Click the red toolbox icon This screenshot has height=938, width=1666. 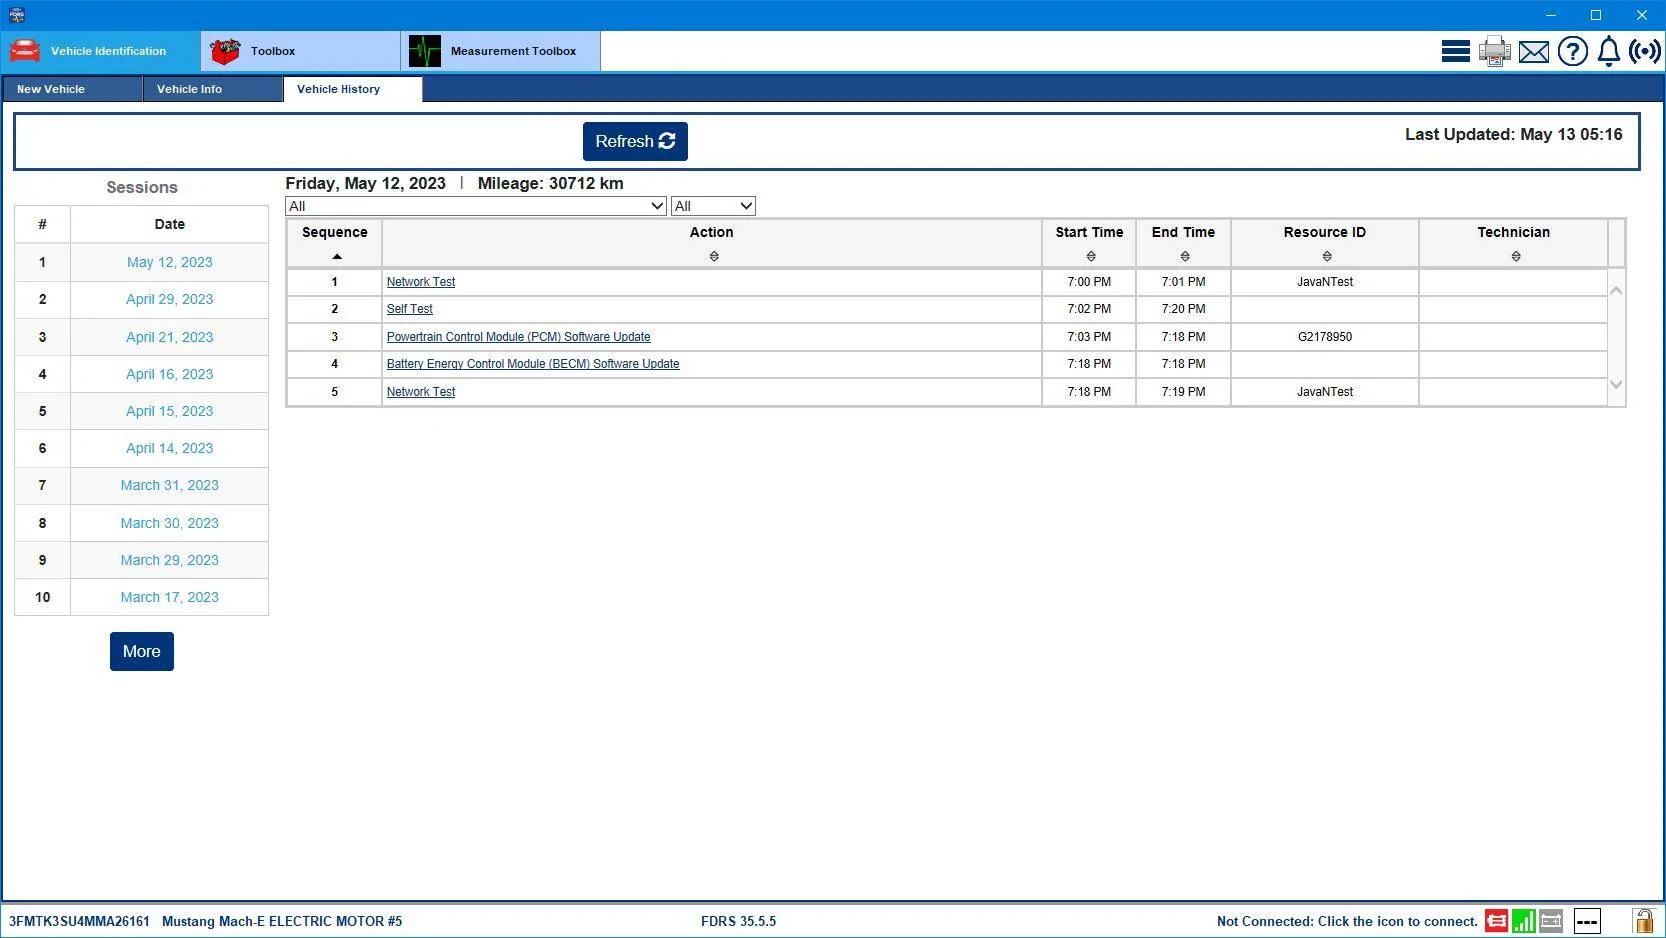coord(225,51)
